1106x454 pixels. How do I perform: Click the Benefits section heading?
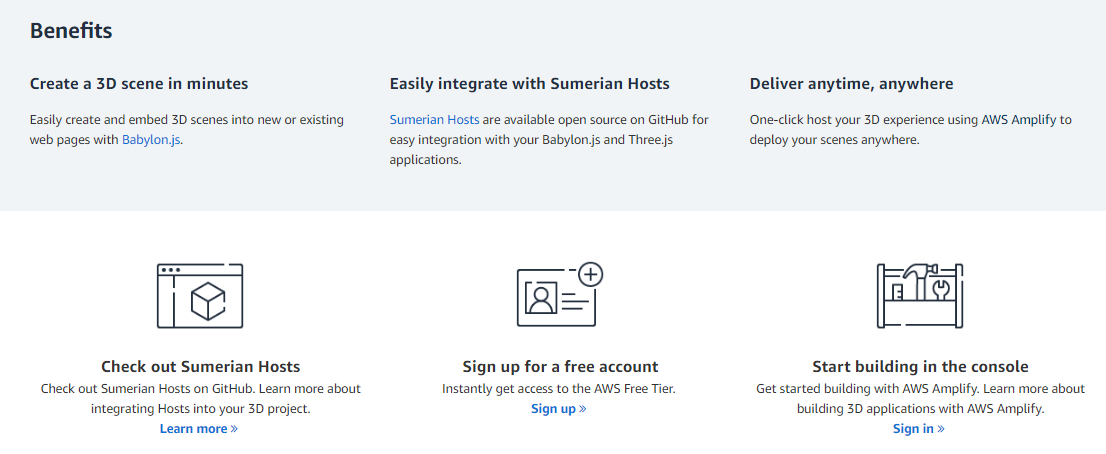point(71,31)
